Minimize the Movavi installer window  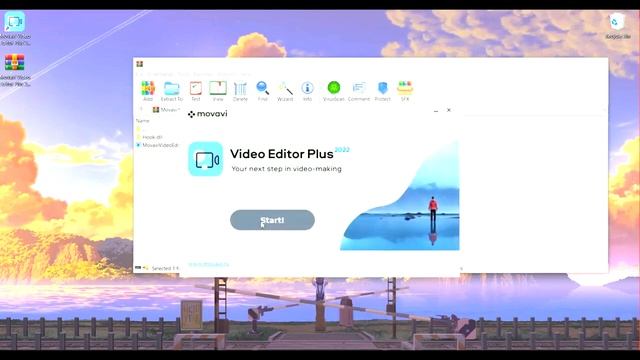pyautogui.click(x=436, y=110)
